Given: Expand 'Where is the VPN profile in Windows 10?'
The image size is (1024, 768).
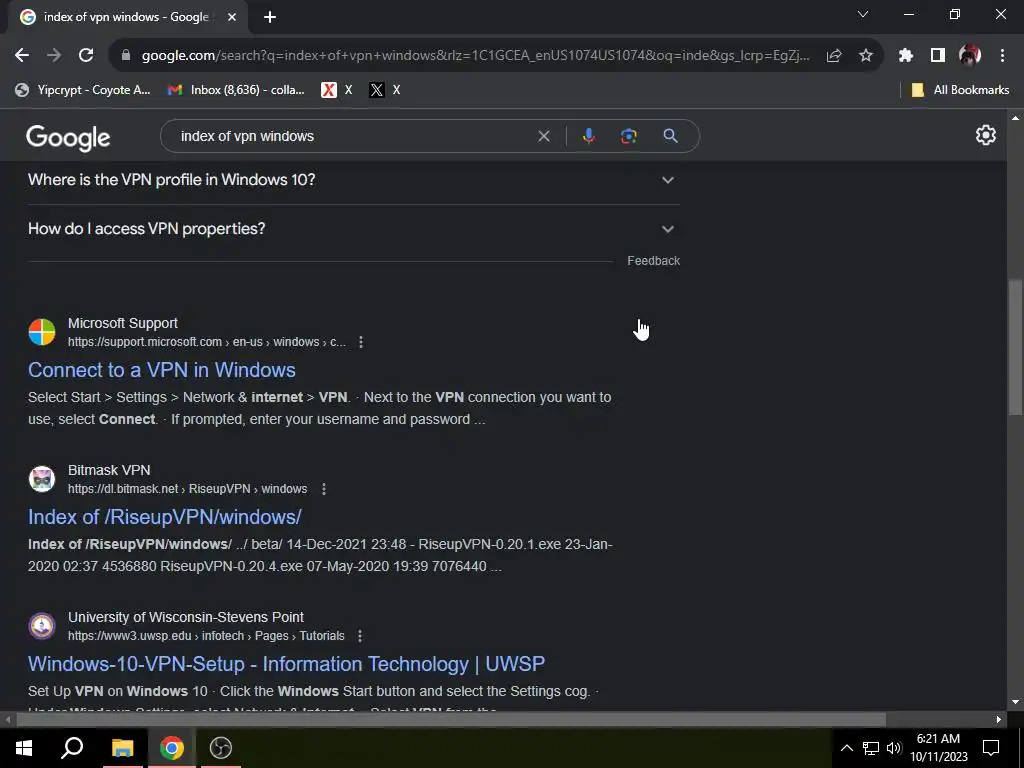Looking at the screenshot, I should click(x=353, y=180).
